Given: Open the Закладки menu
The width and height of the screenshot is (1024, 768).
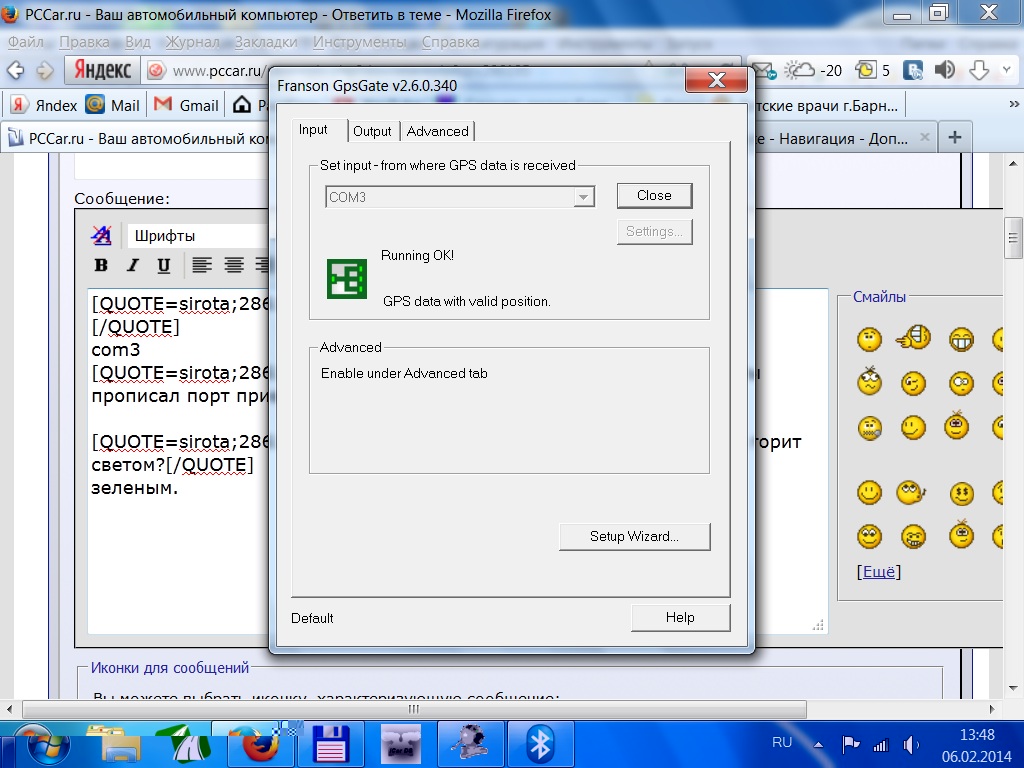Looking at the screenshot, I should tap(265, 42).
